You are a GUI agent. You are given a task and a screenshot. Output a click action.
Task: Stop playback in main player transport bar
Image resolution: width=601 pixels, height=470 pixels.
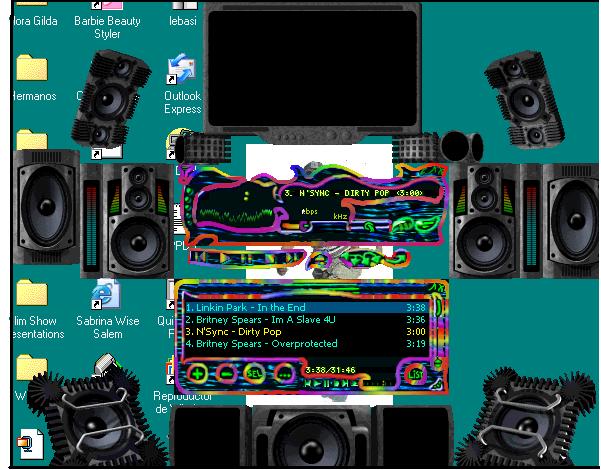click(269, 257)
